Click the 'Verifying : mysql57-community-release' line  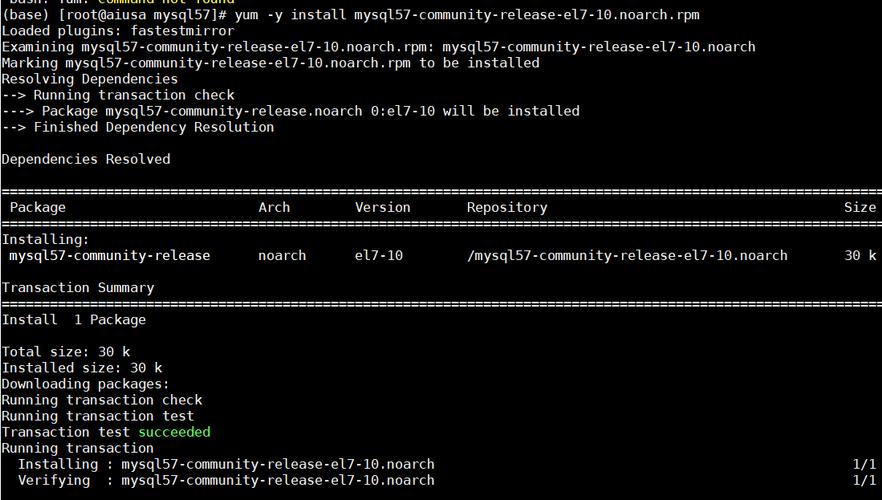226,480
